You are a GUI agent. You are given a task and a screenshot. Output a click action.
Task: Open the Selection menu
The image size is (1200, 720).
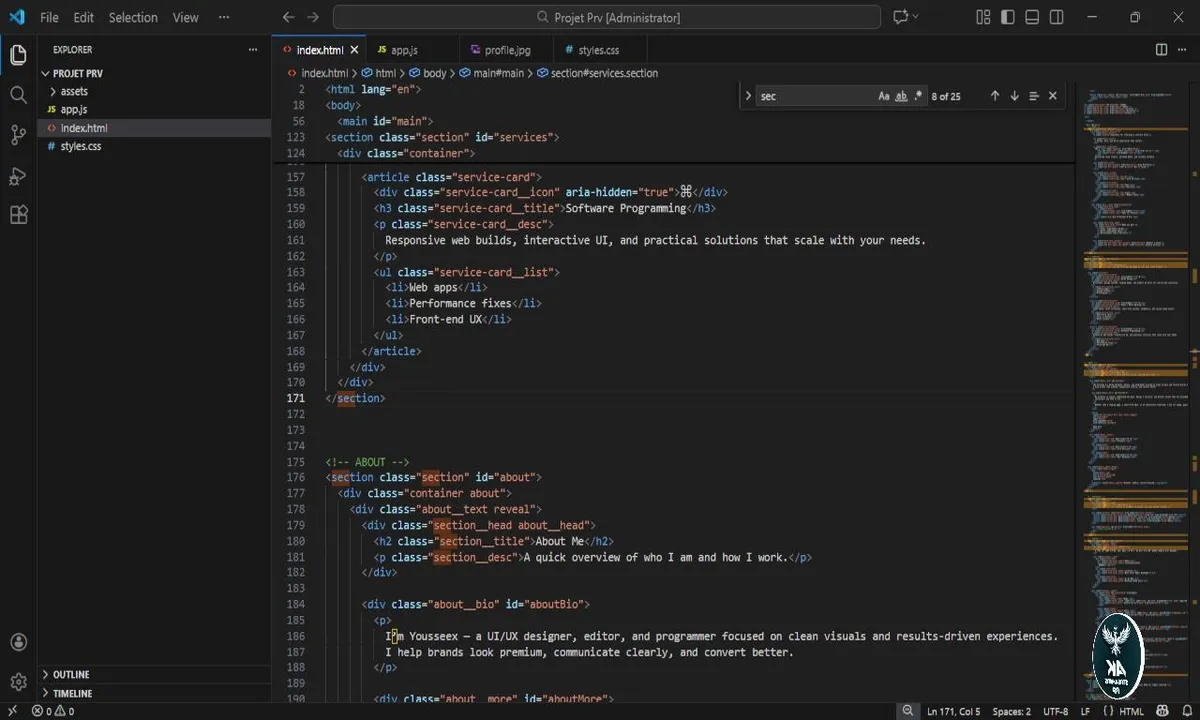pyautogui.click(x=133, y=17)
